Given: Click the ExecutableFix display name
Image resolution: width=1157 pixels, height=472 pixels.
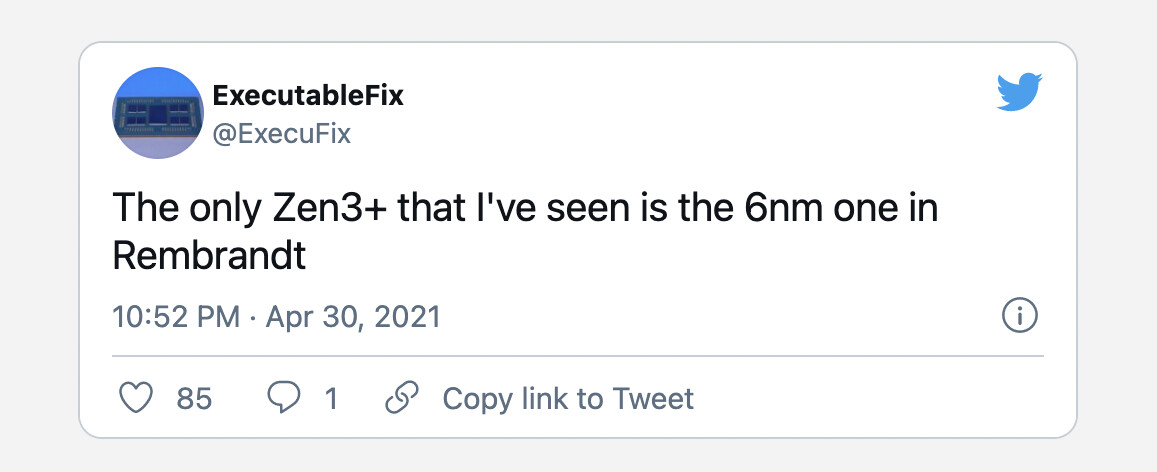Looking at the screenshot, I should [x=308, y=95].
